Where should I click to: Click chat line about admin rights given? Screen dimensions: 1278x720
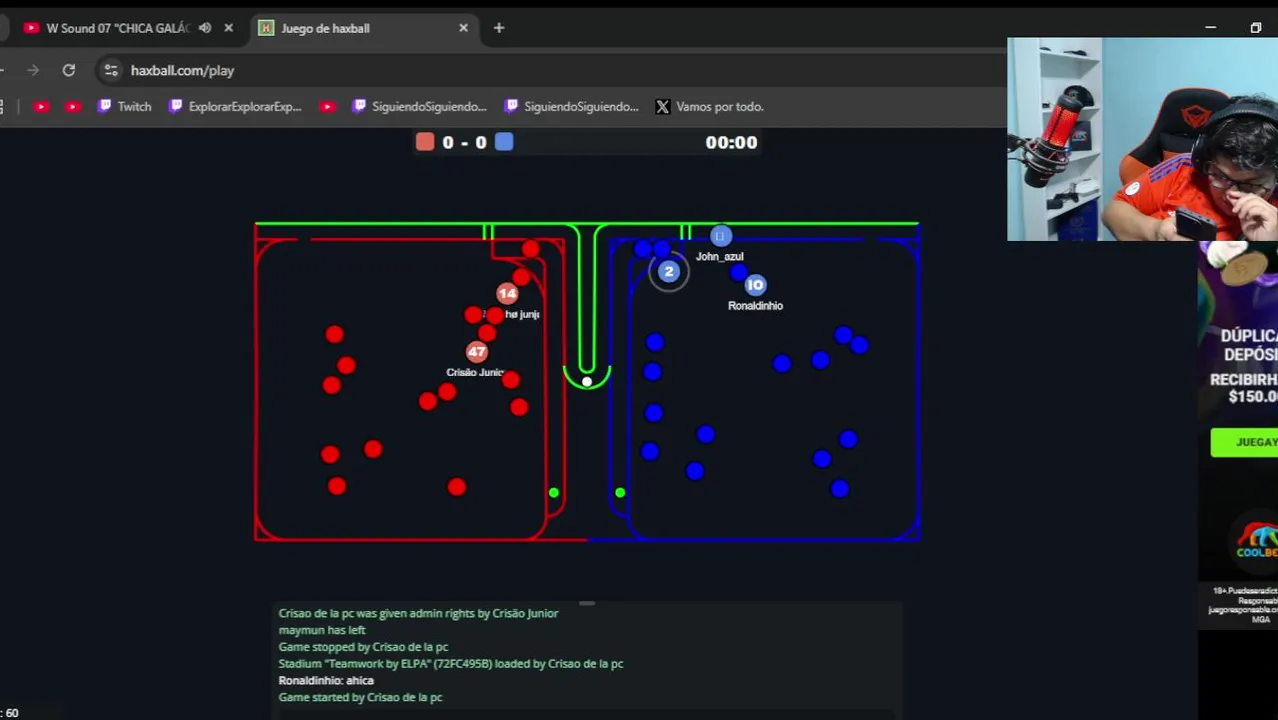click(418, 613)
